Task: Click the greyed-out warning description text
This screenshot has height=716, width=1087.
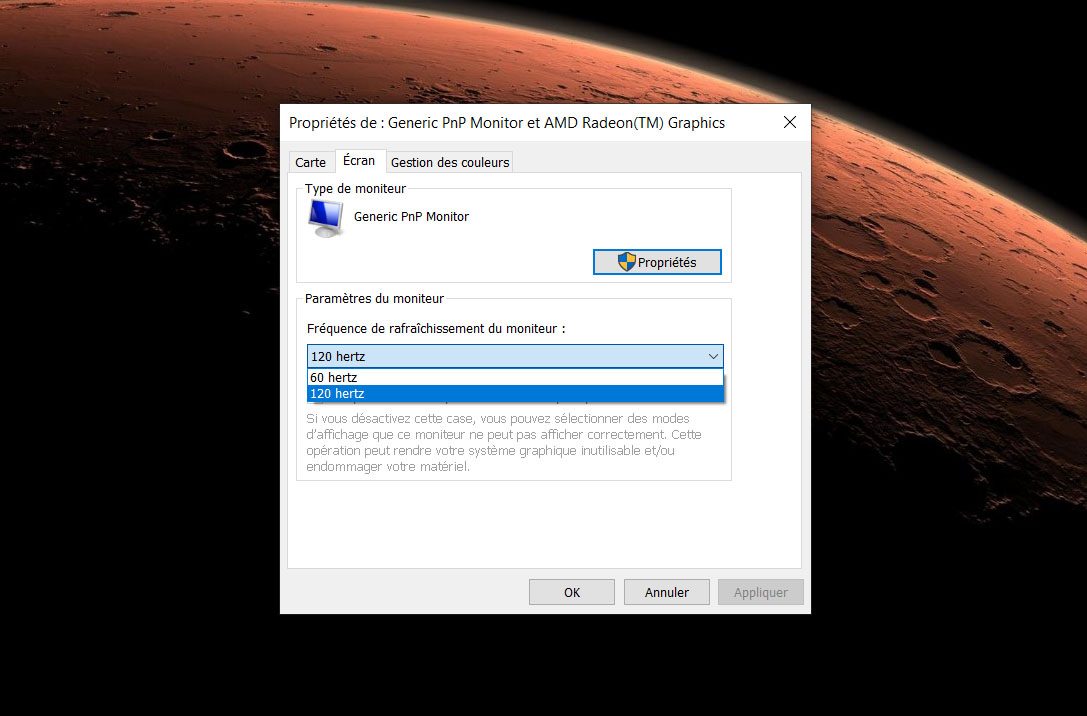Action: (504, 443)
